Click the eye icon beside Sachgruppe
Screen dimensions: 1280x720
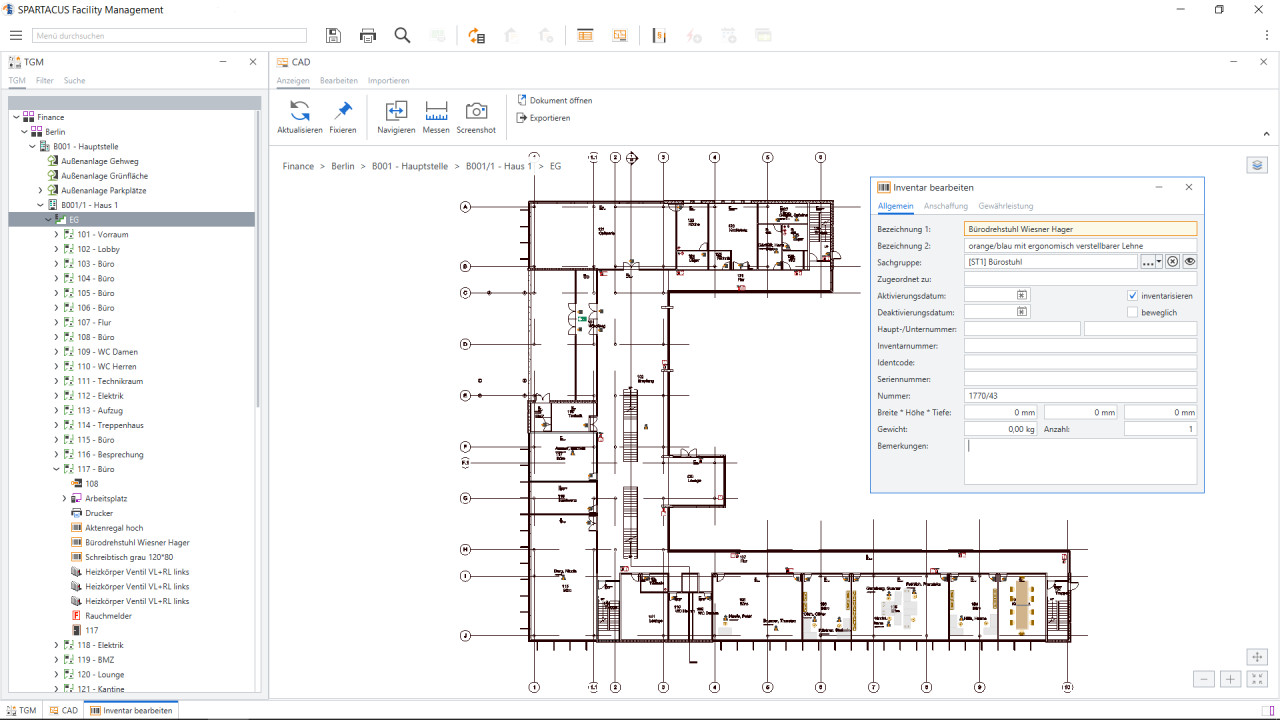pos(1189,262)
